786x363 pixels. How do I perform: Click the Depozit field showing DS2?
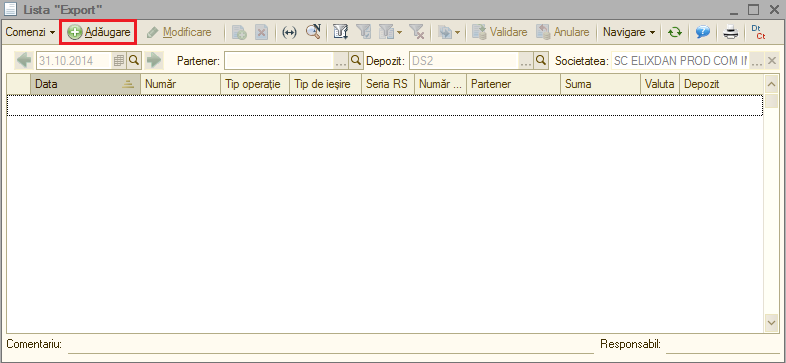[464, 61]
